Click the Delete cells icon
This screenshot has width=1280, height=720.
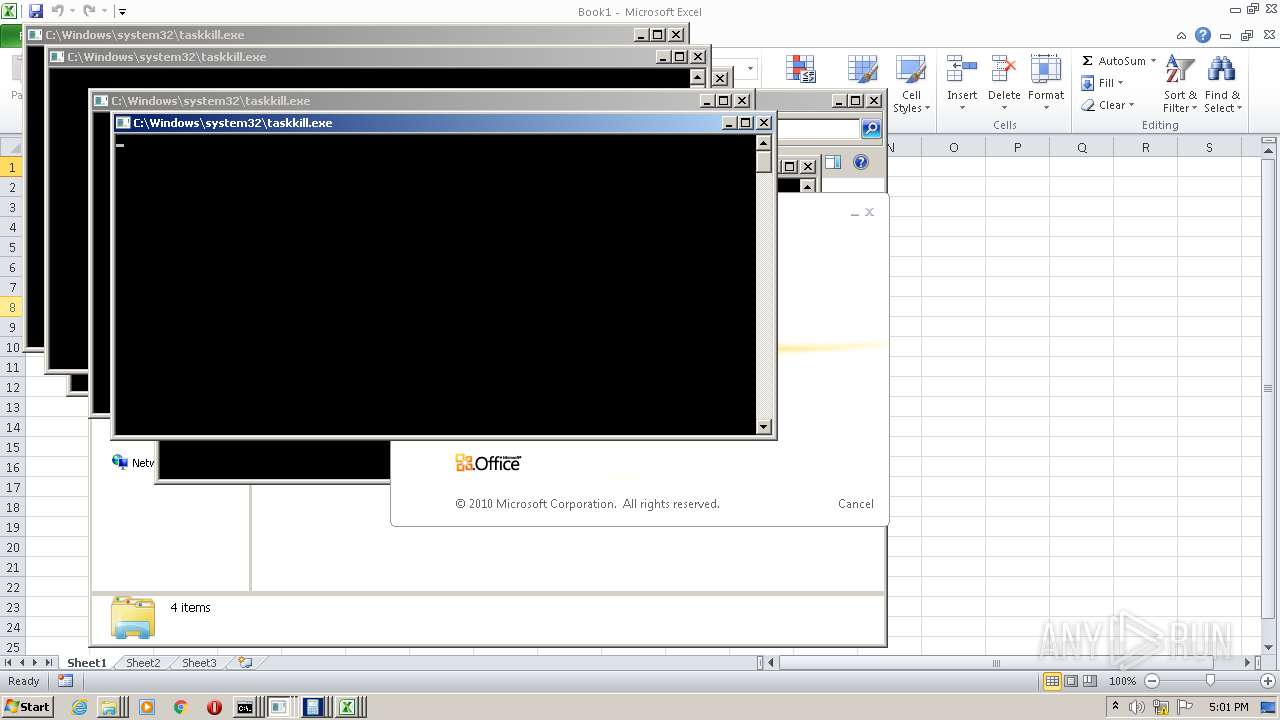tap(1004, 69)
